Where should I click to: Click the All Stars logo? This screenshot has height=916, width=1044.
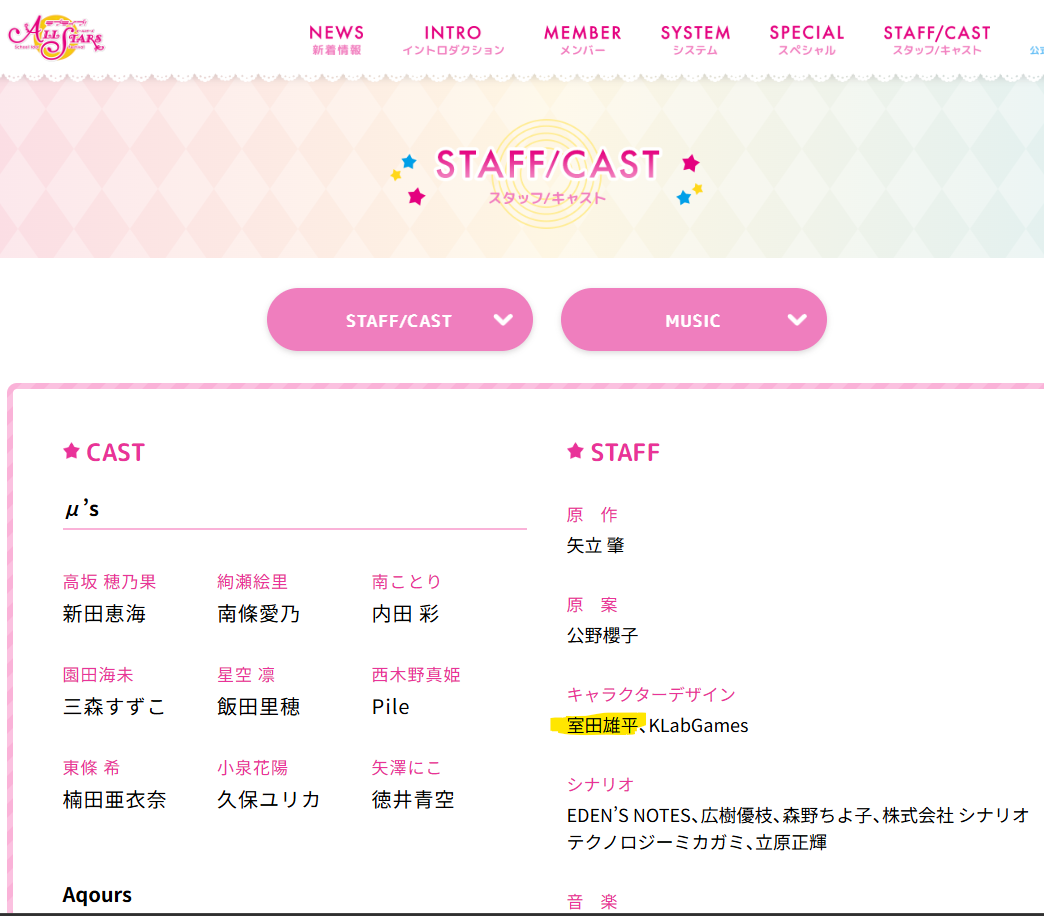pos(56,37)
